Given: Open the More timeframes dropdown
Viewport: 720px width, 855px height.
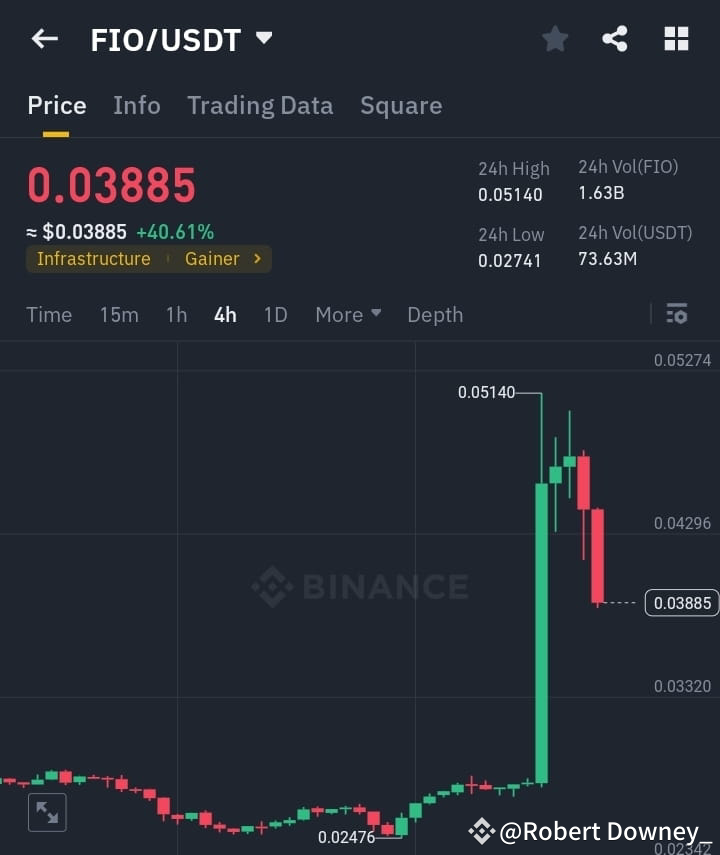Looking at the screenshot, I should point(347,314).
